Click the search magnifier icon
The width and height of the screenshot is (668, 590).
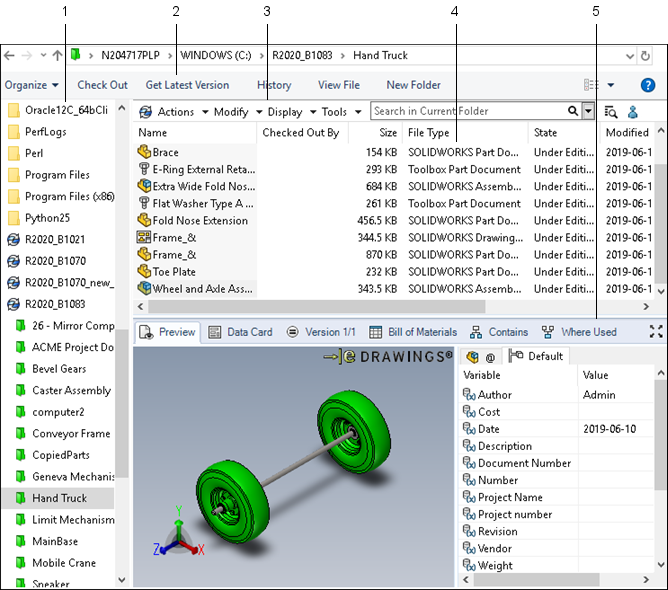pos(573,111)
